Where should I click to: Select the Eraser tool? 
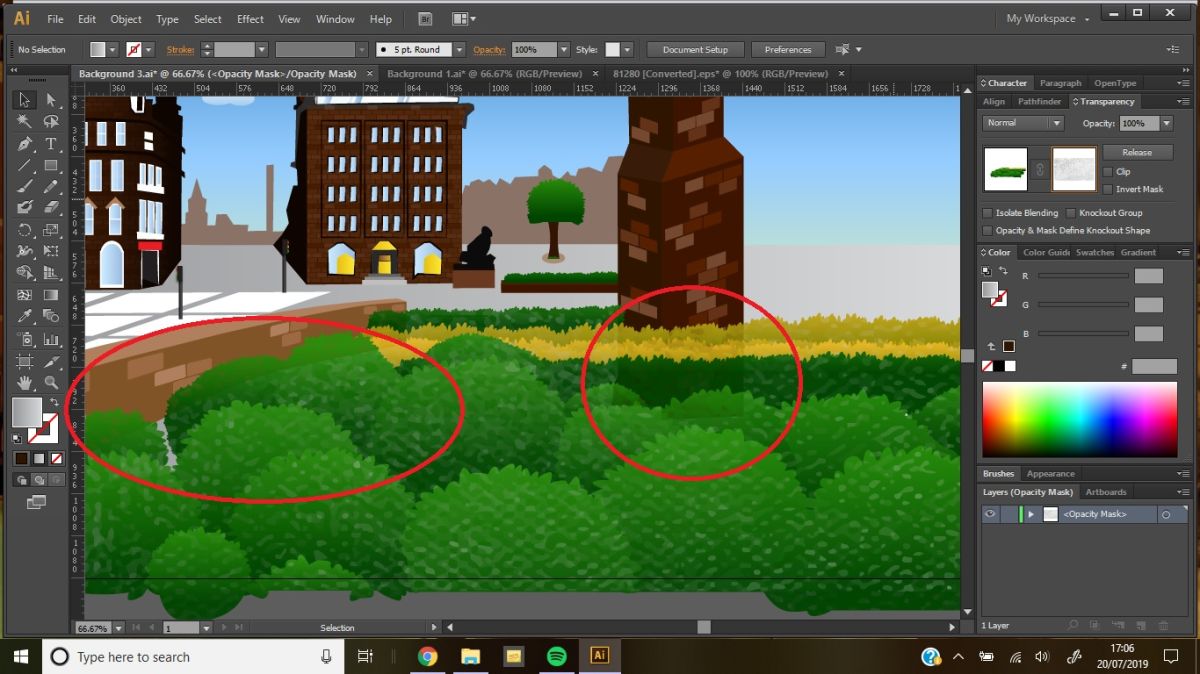50,208
